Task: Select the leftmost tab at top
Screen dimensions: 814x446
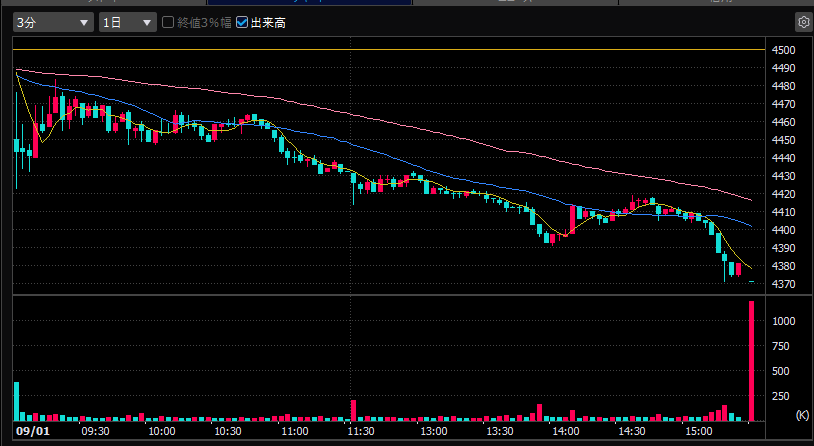Action: point(103,2)
